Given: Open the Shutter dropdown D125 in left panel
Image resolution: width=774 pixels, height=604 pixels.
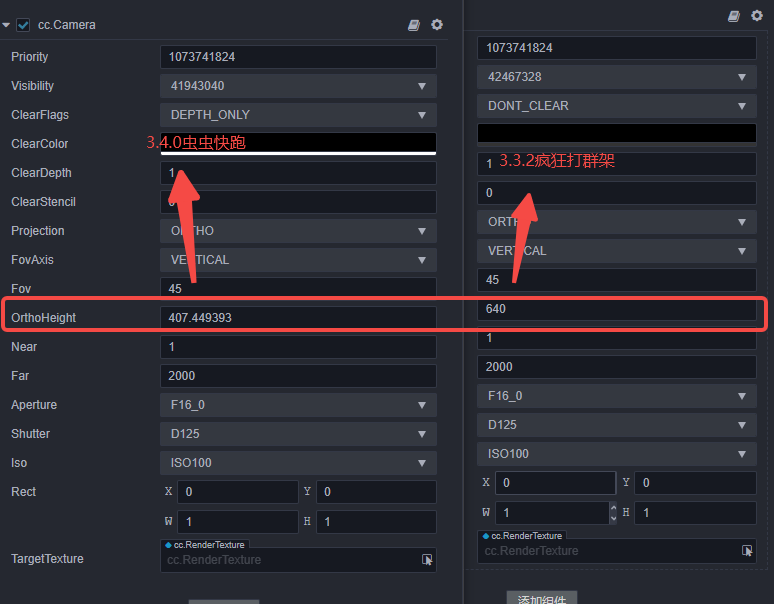Looking at the screenshot, I should (298, 434).
